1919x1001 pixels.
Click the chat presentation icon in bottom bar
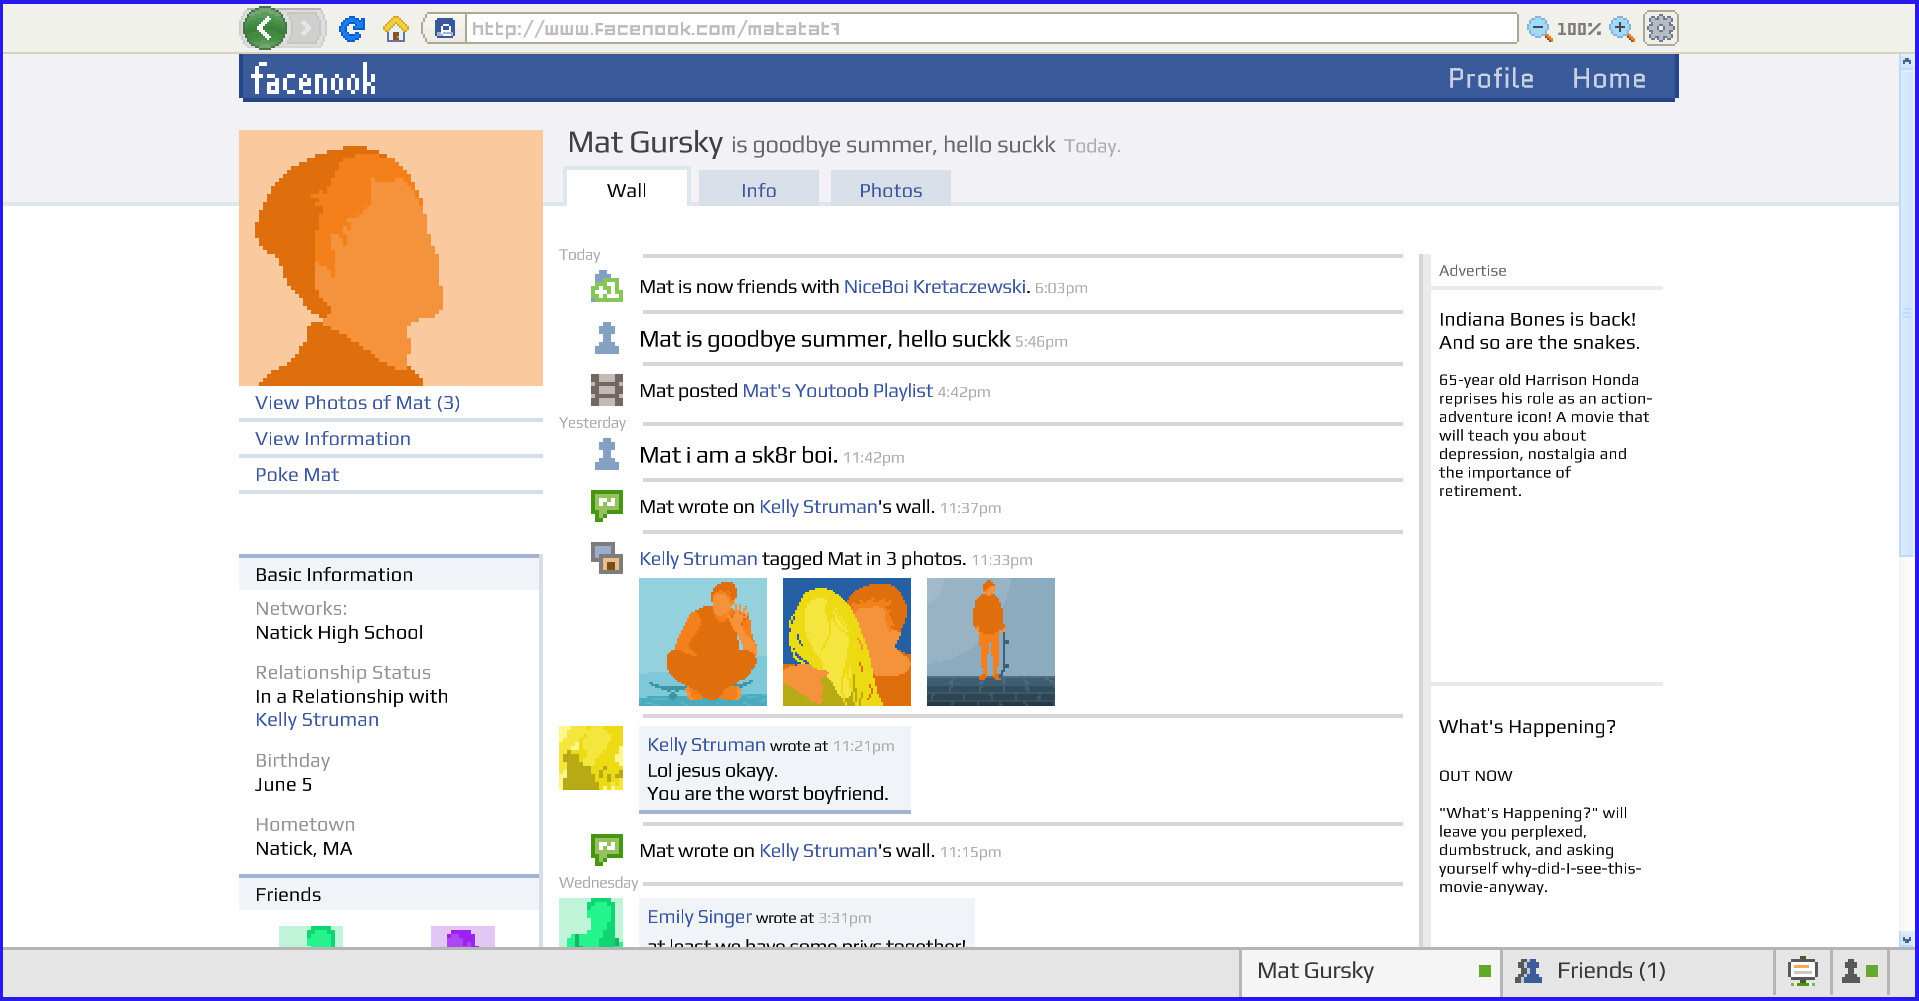coord(1802,971)
